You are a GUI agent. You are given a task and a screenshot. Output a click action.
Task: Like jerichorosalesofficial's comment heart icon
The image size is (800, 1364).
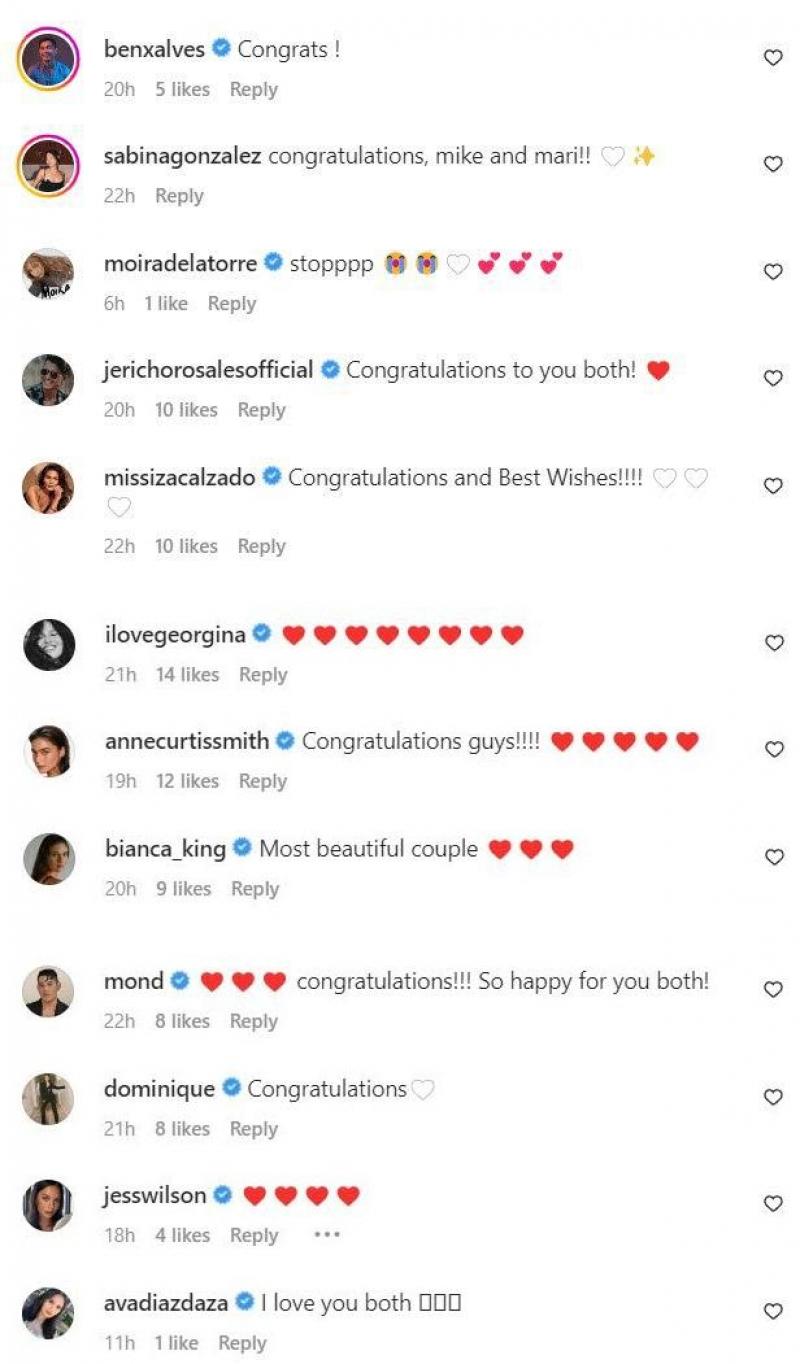773,378
